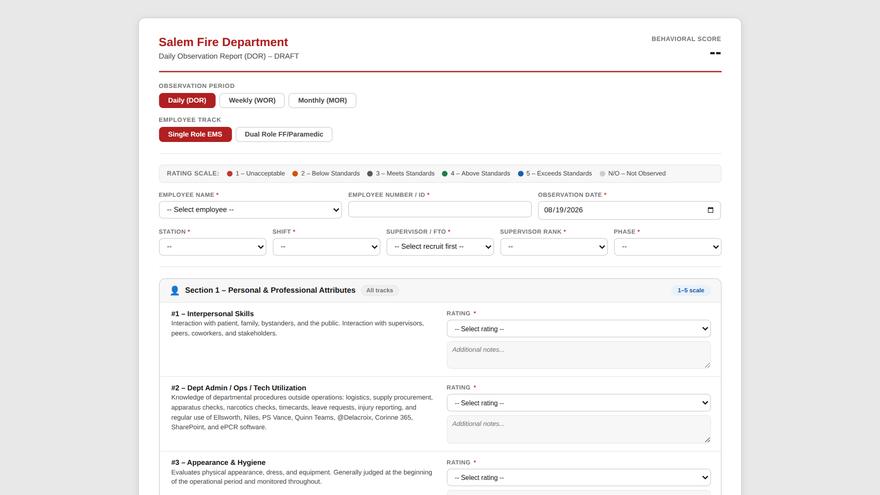
Task: Click the person icon beside Section 1
Action: [175, 291]
